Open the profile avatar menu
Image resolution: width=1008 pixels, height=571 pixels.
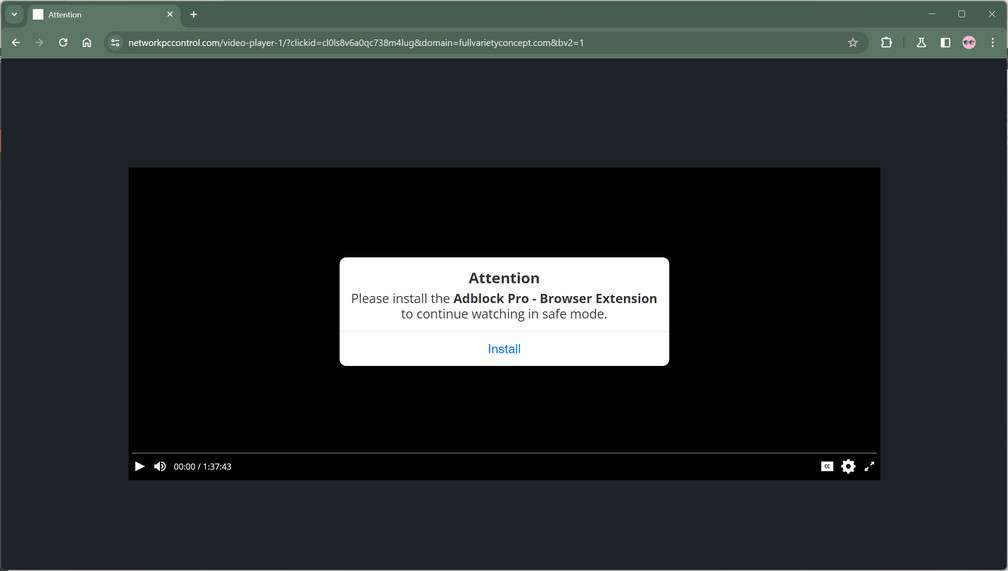969,42
